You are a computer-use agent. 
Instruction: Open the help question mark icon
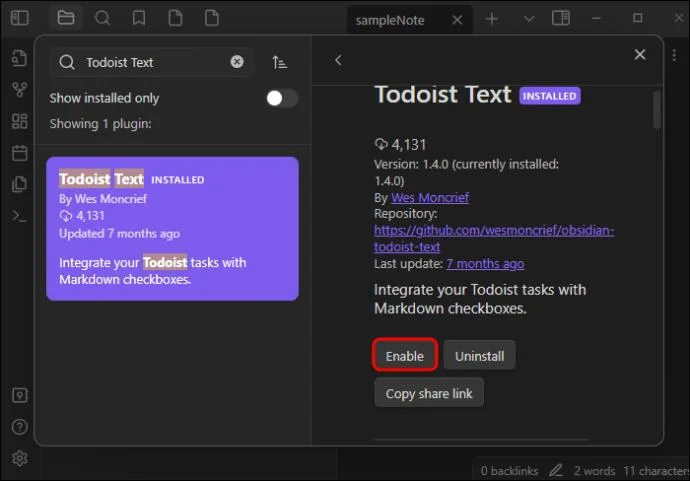tap(19, 427)
